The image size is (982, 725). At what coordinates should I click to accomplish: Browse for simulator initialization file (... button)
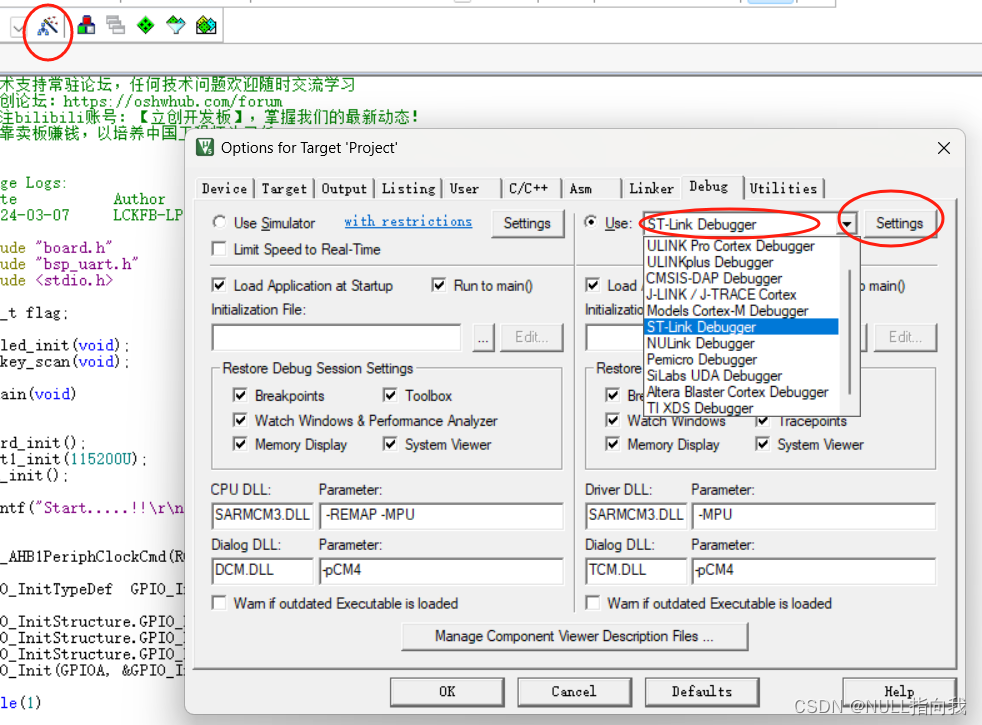(x=483, y=337)
